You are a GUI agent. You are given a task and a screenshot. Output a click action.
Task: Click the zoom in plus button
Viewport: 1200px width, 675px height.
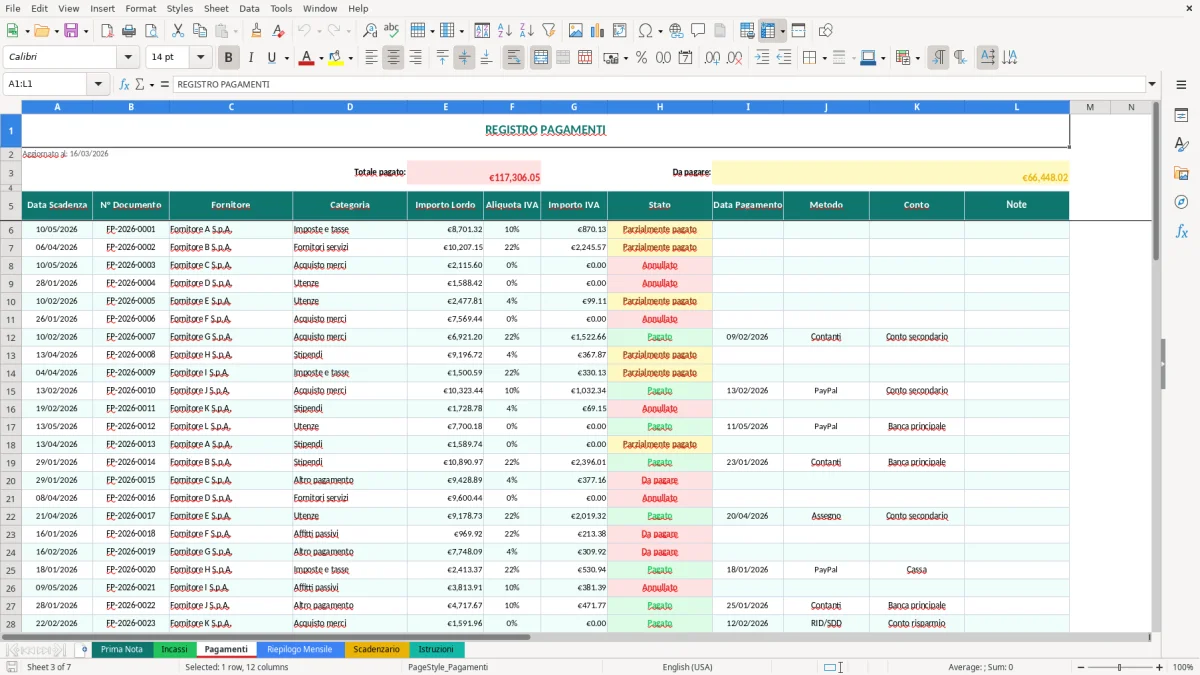point(1161,667)
